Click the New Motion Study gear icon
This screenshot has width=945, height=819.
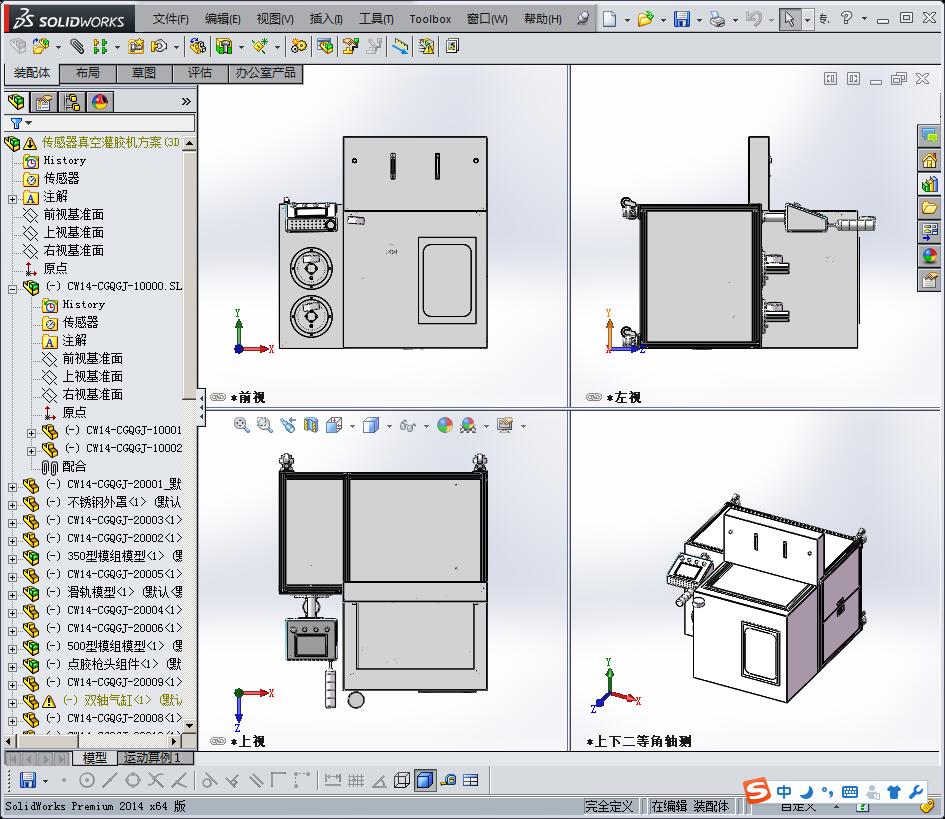point(298,46)
